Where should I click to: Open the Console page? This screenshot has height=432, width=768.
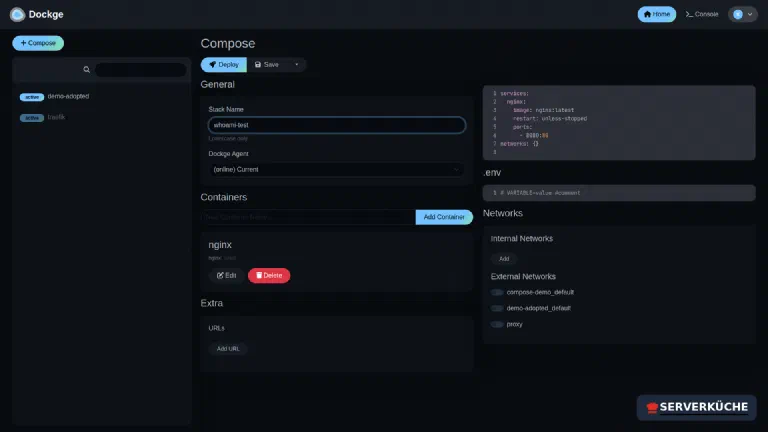701,14
